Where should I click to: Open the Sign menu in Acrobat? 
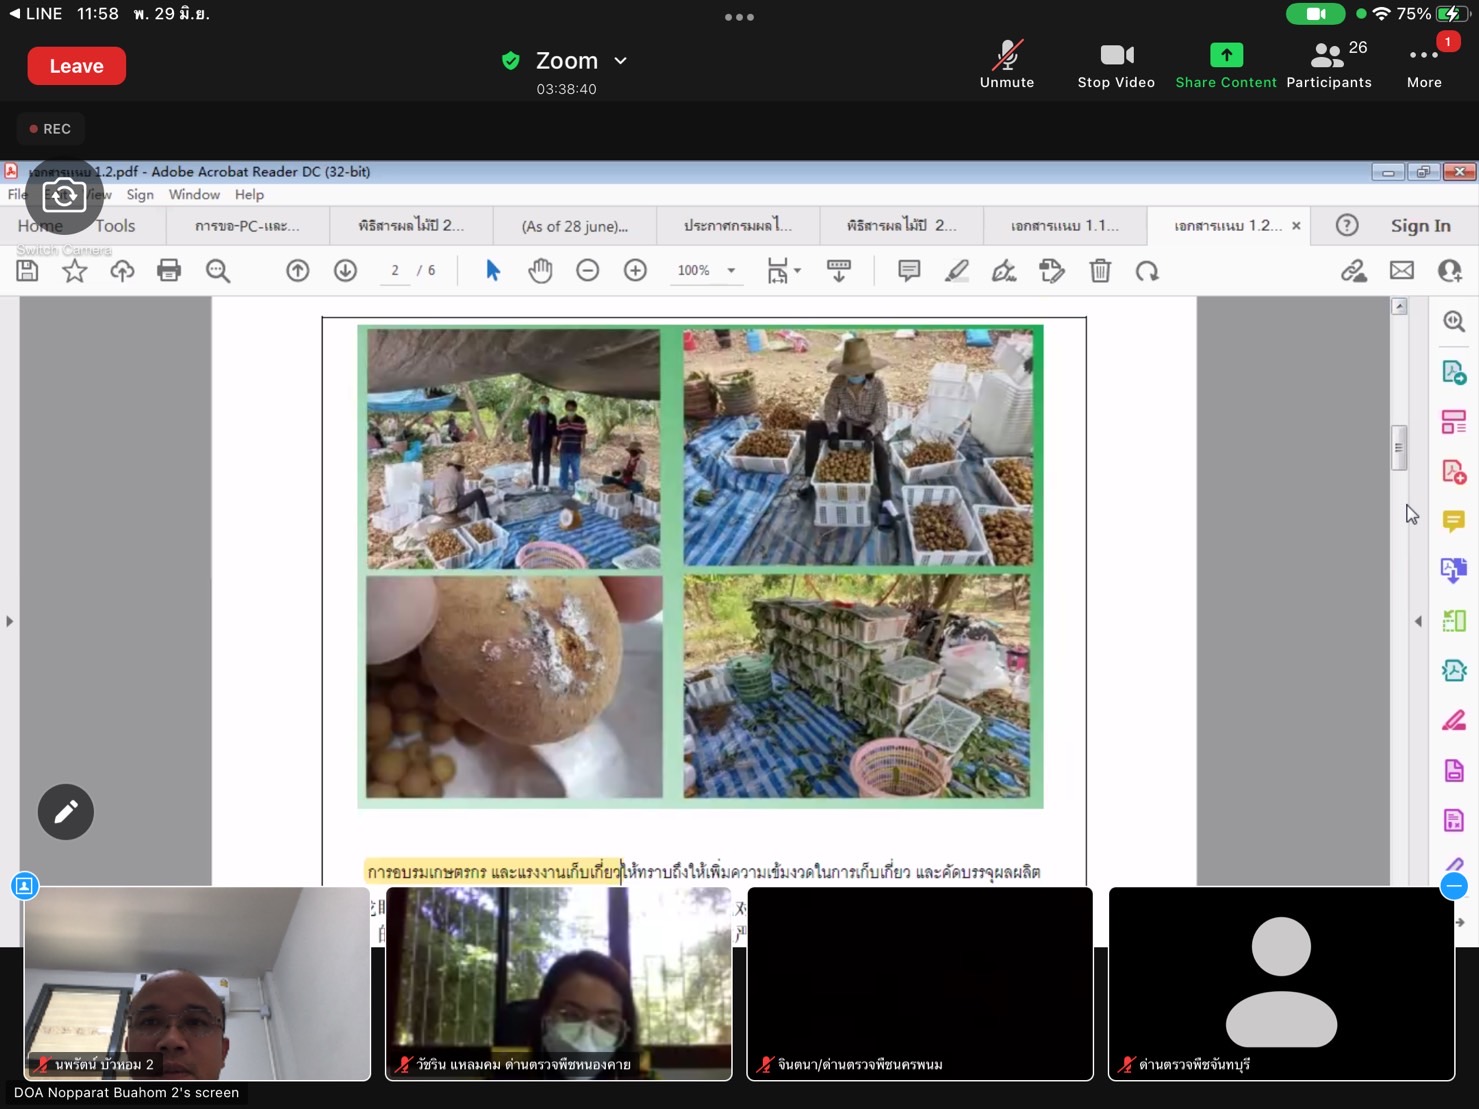tap(140, 195)
